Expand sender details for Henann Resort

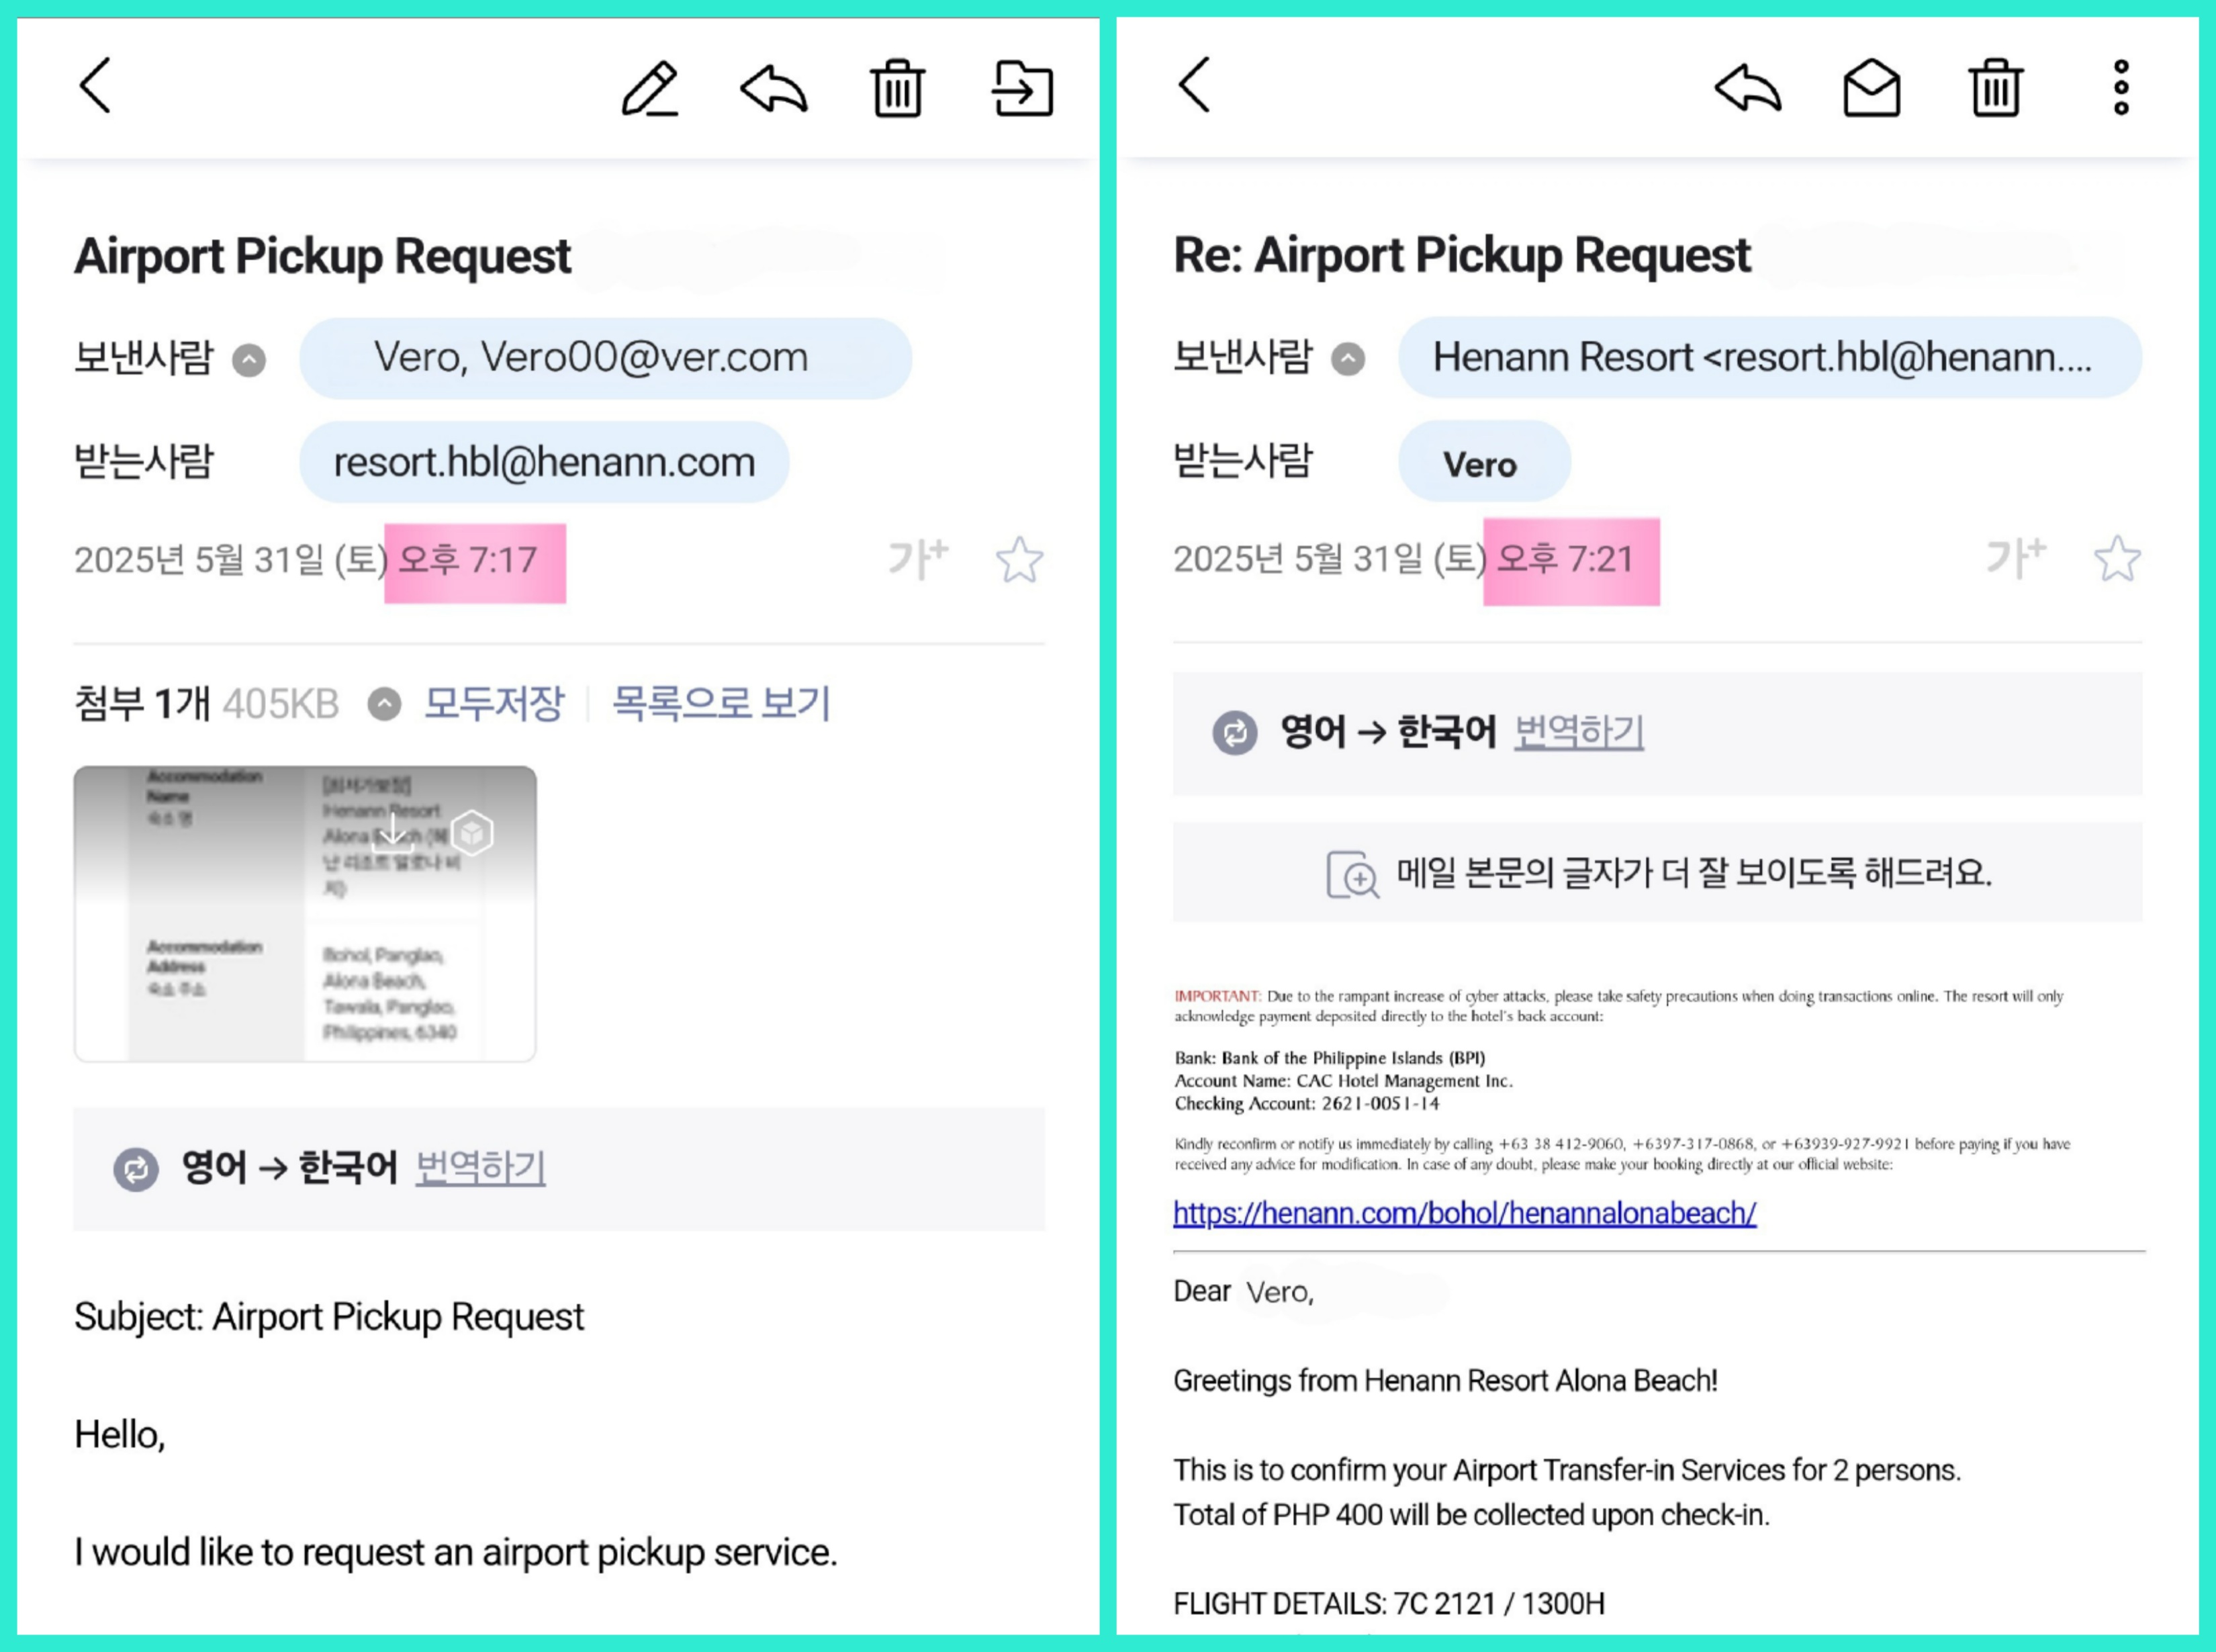tap(1347, 359)
